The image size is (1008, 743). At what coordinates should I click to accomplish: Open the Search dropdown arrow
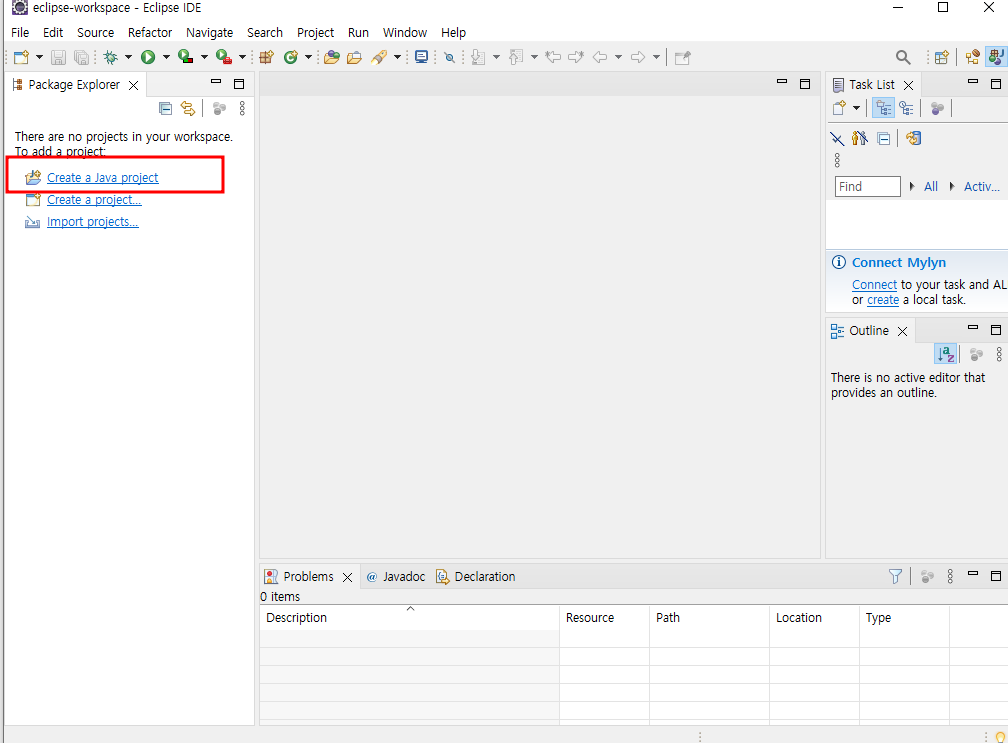point(397,57)
